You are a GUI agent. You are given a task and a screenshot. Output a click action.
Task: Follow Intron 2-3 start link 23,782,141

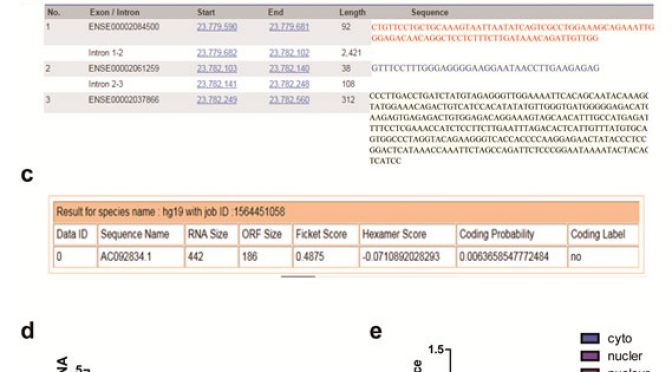(217, 84)
